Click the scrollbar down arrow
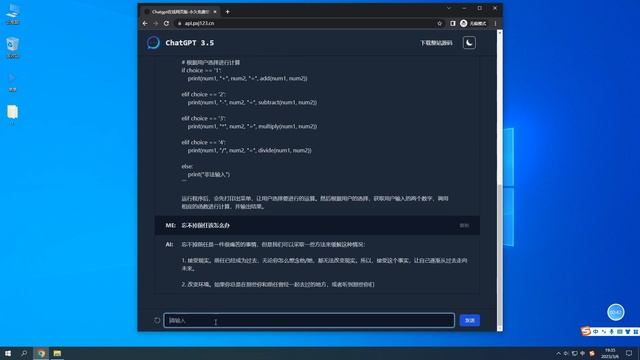 click(500, 329)
